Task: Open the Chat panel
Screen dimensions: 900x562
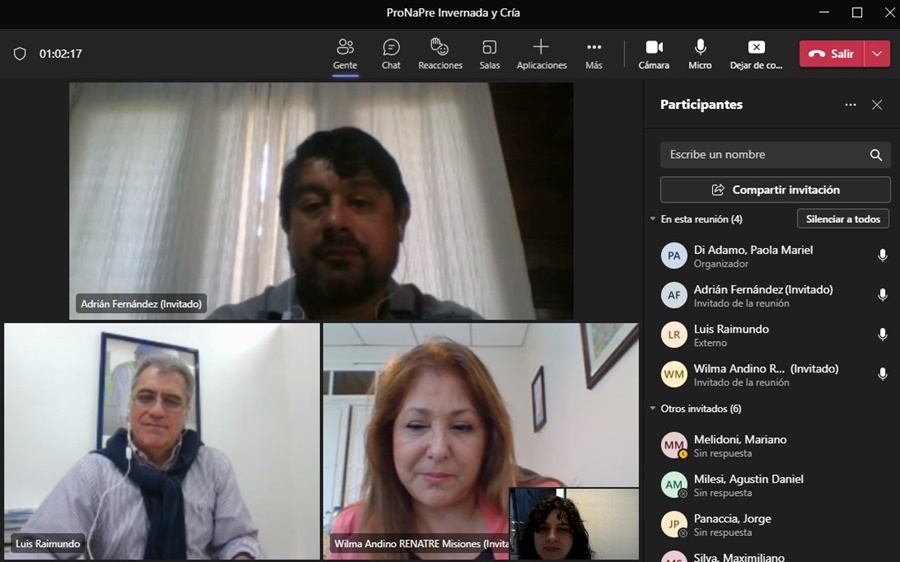Action: (x=391, y=54)
